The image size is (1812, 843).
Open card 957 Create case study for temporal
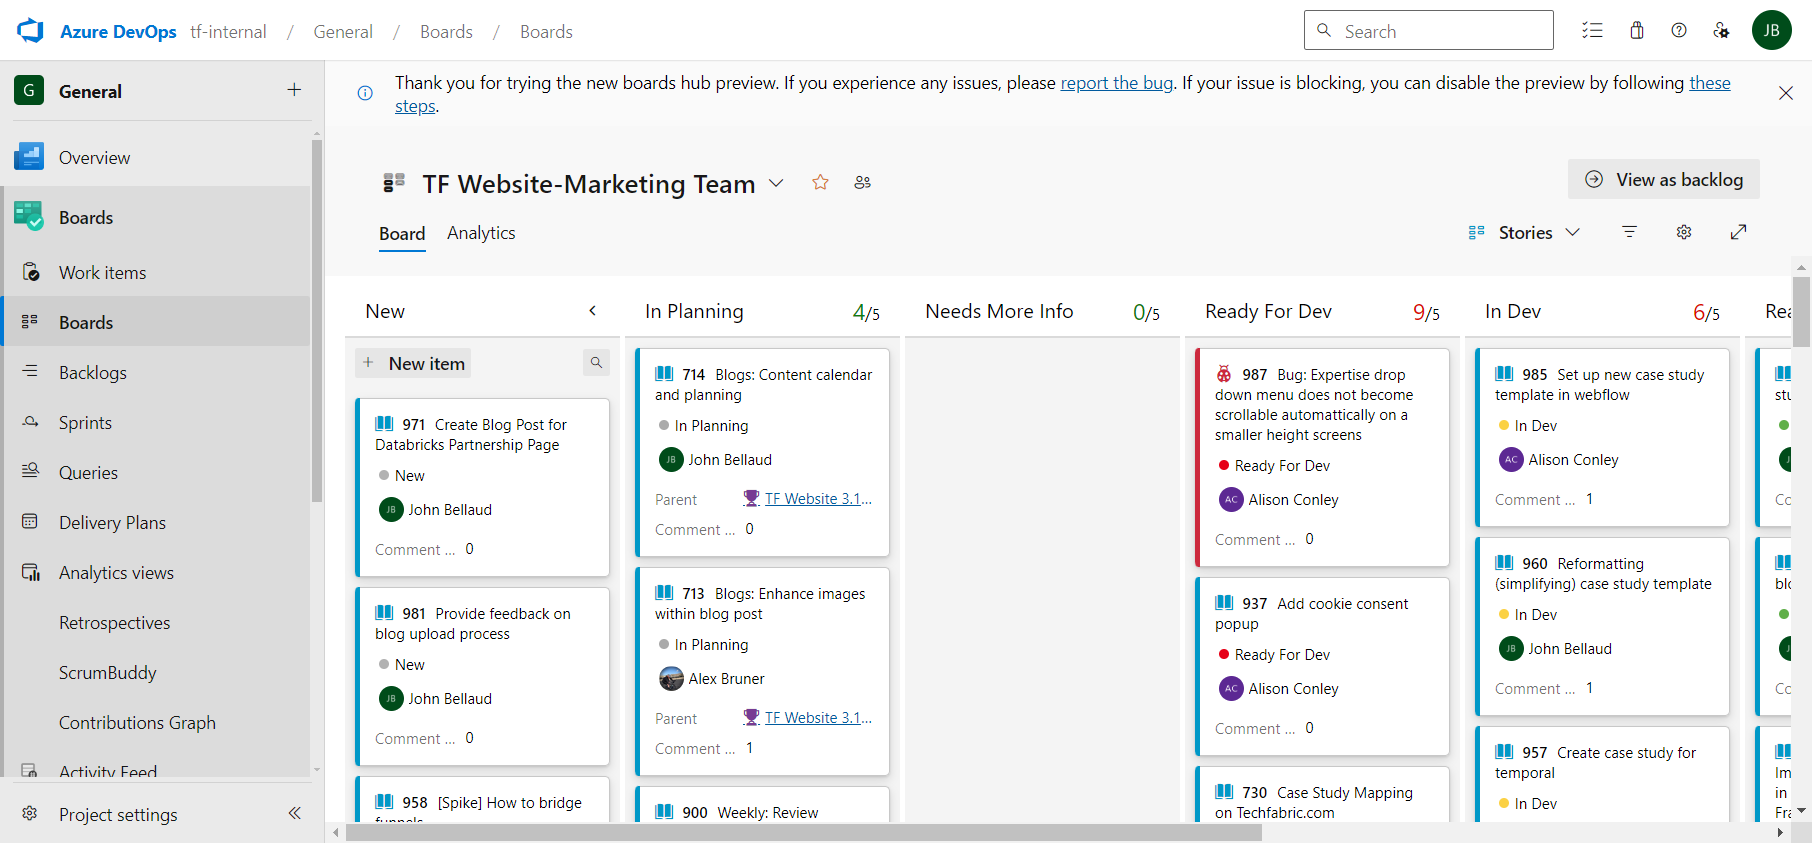[1595, 762]
